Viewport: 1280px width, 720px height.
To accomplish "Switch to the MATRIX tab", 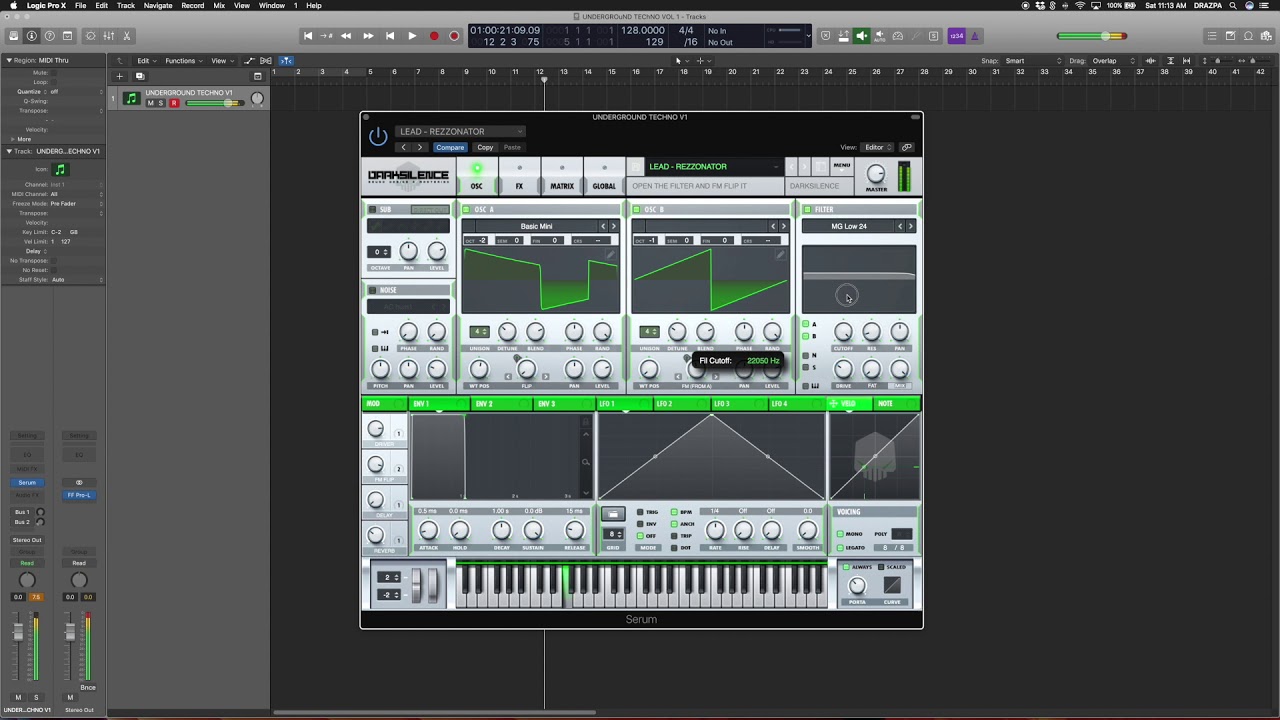I will (562, 178).
